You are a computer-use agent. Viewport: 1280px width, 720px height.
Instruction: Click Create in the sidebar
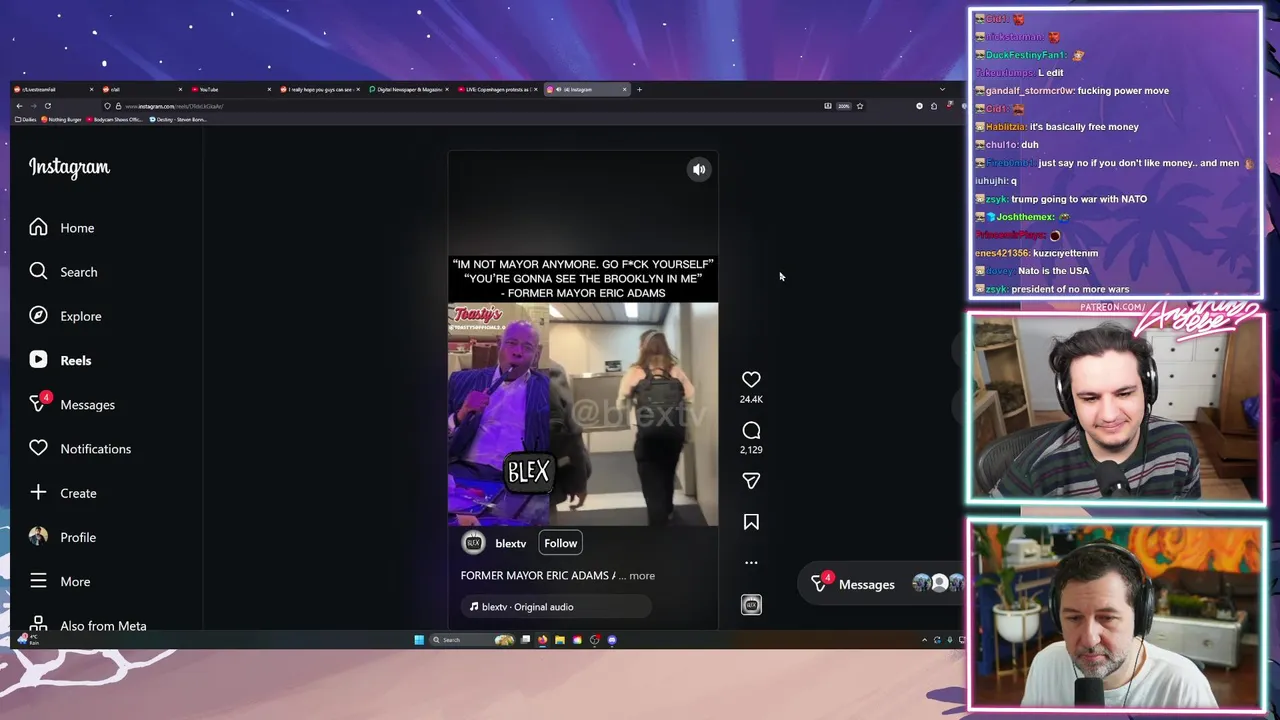coord(63,493)
